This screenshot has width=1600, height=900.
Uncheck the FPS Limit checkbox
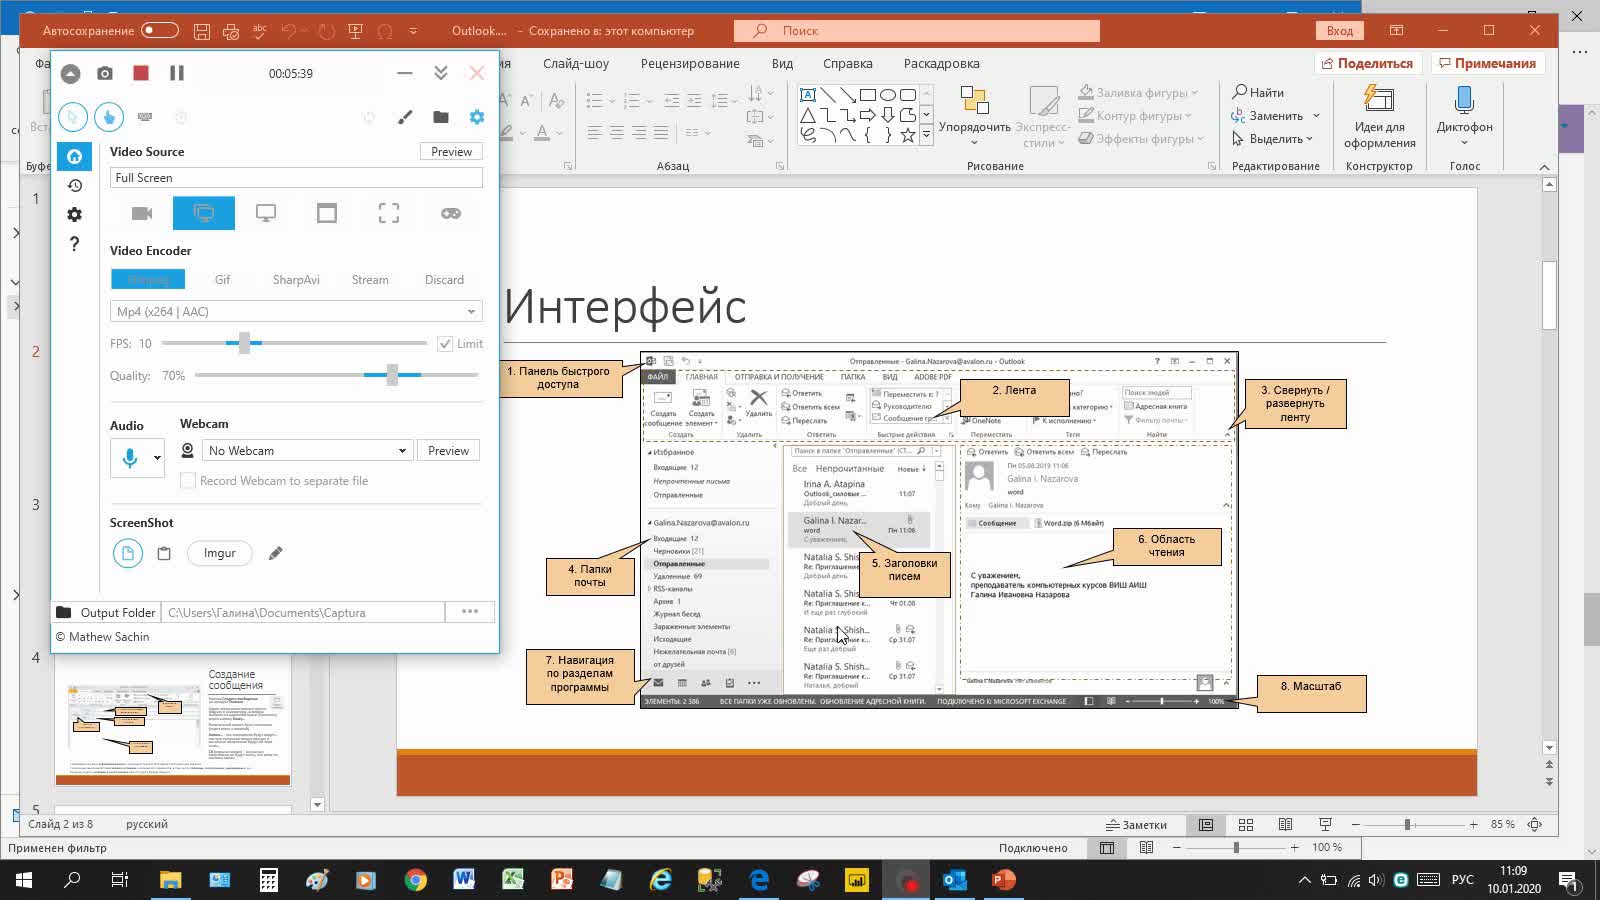tap(445, 344)
